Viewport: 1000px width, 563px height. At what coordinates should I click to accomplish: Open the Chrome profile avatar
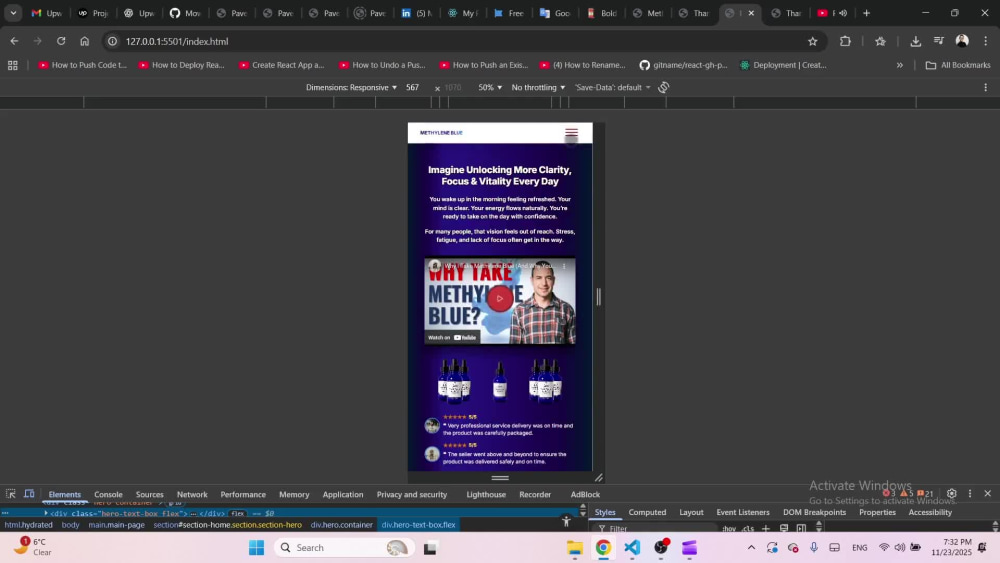pos(962,41)
